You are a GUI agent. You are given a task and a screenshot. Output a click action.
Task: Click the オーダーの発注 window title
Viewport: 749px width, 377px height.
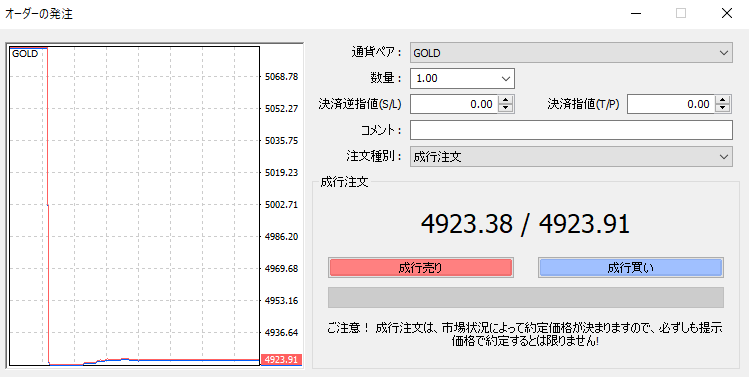39,13
